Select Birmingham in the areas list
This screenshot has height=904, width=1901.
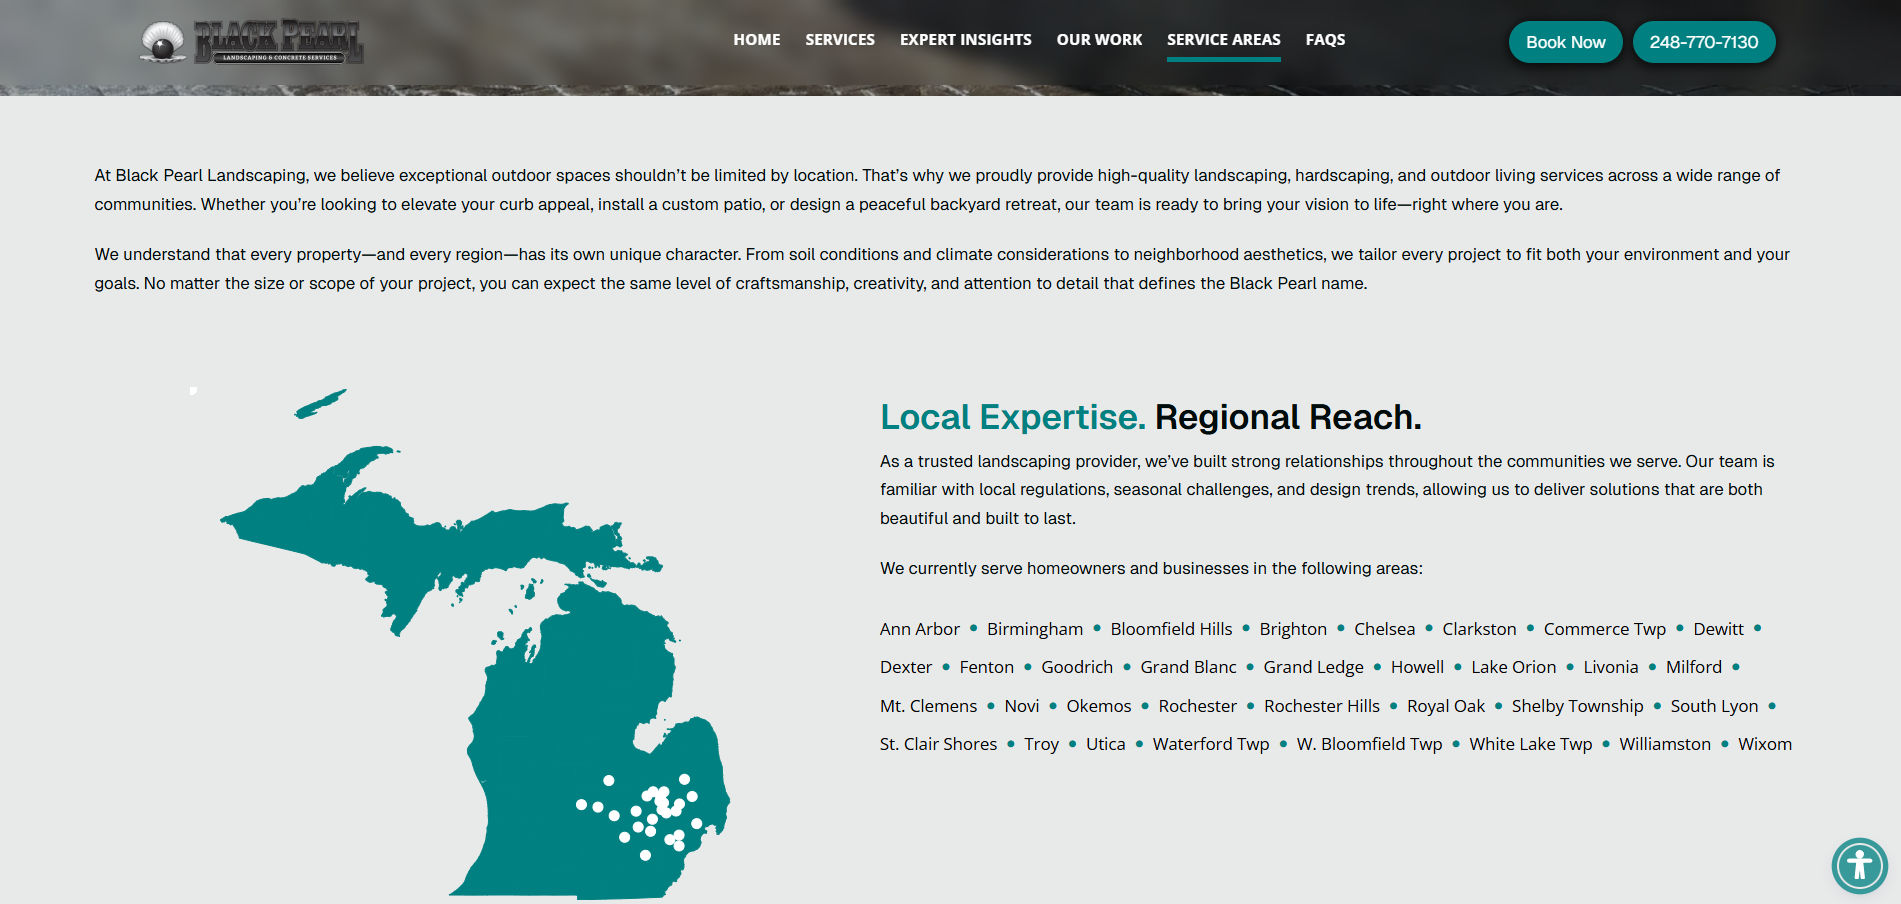[1035, 629]
